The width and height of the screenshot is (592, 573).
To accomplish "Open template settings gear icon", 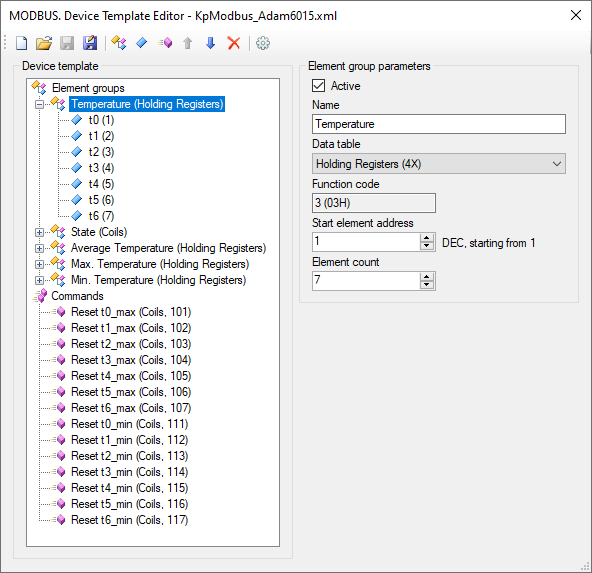I will coord(263,43).
